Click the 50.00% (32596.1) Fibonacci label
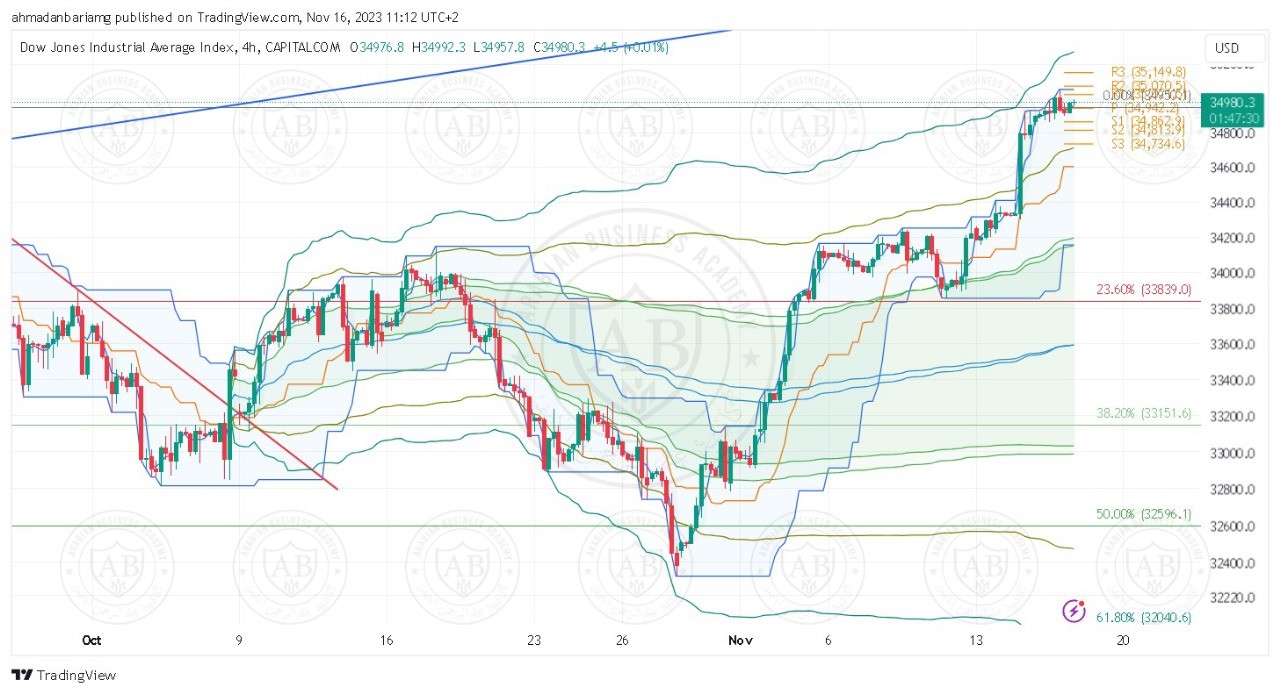The image size is (1280, 694). [1144, 514]
